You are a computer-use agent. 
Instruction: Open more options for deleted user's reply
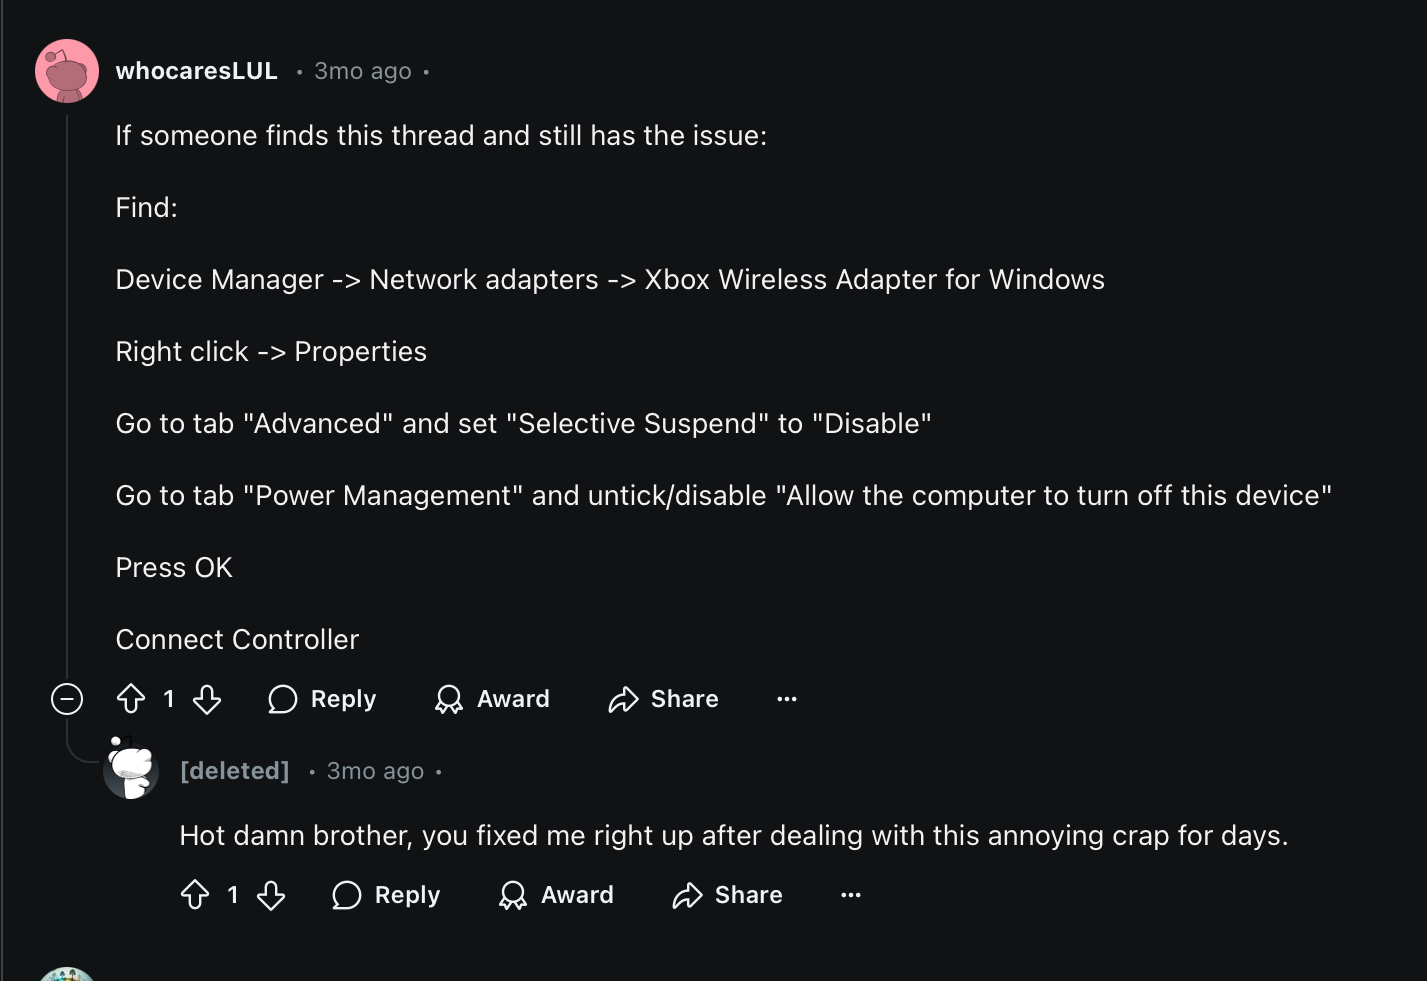[851, 895]
